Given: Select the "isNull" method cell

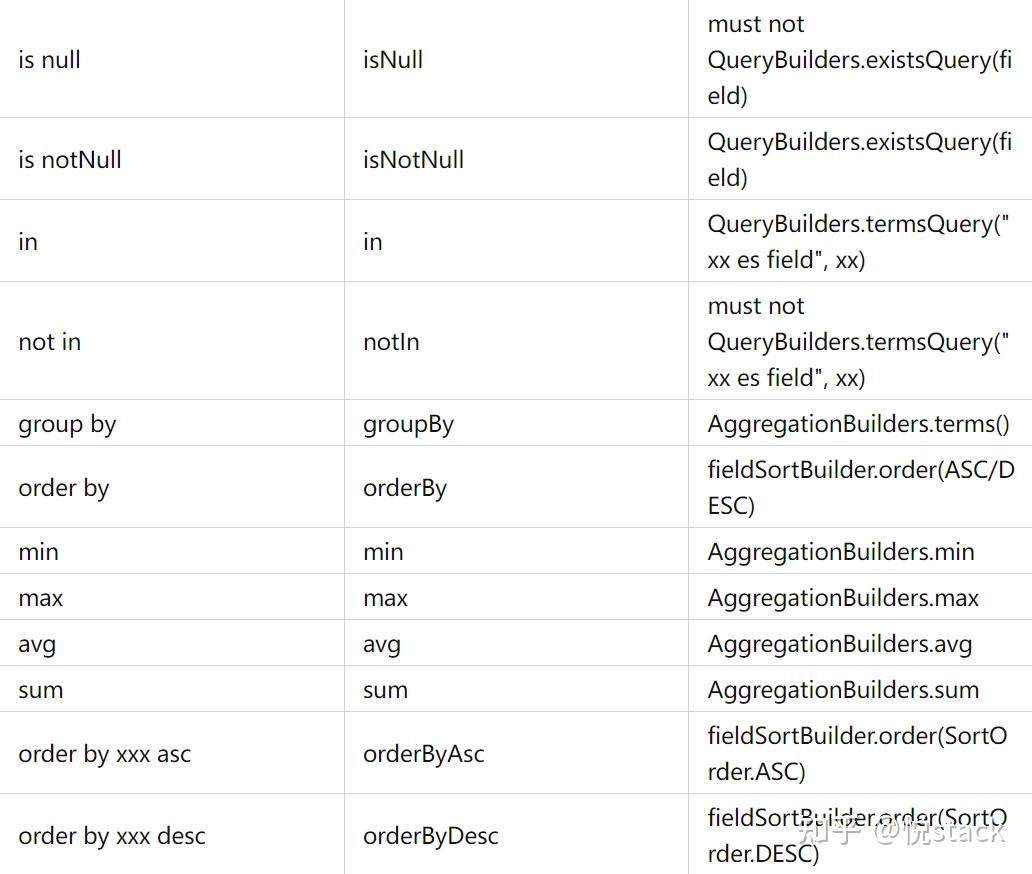Looking at the screenshot, I should (393, 60).
